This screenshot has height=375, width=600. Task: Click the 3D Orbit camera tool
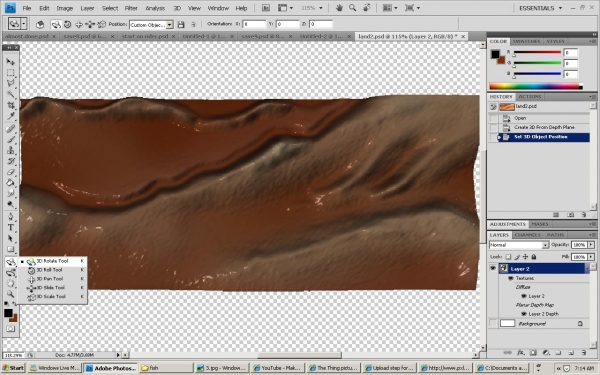point(10,273)
